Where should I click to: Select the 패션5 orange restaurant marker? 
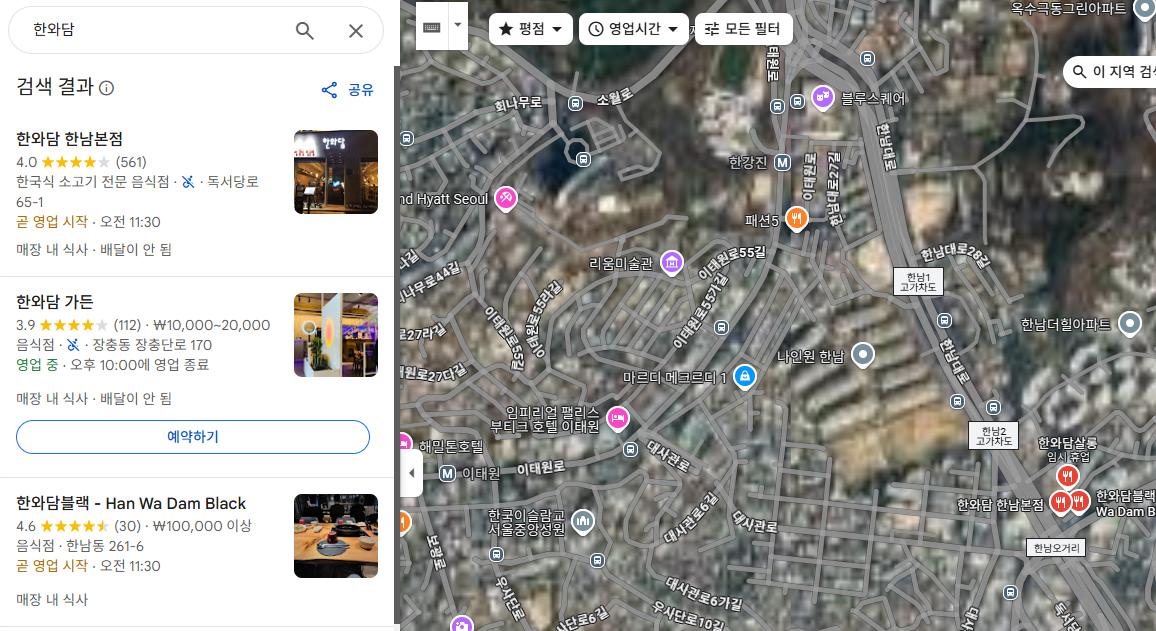click(x=796, y=218)
